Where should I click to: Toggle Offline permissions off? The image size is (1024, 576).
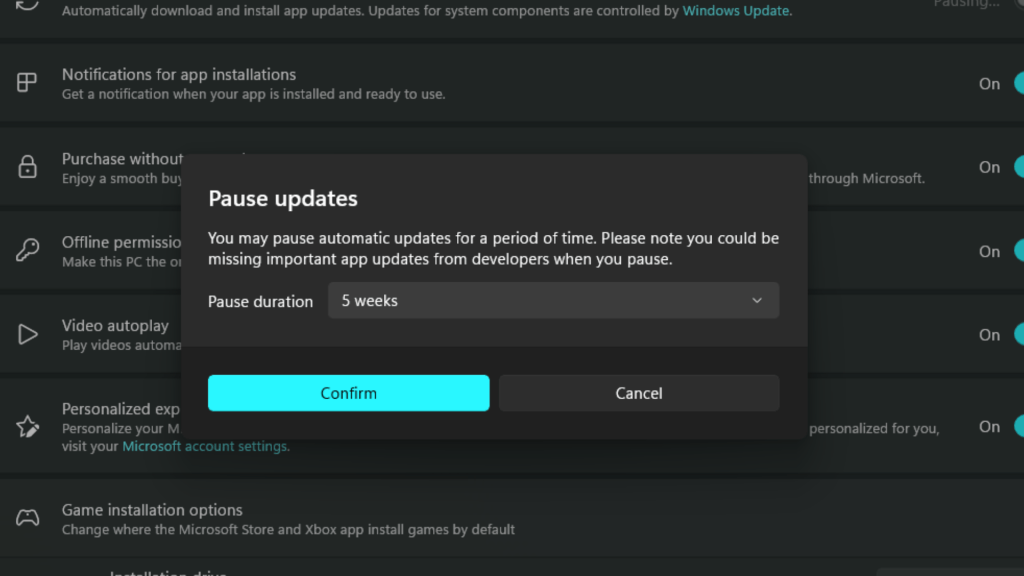[x=1018, y=251]
